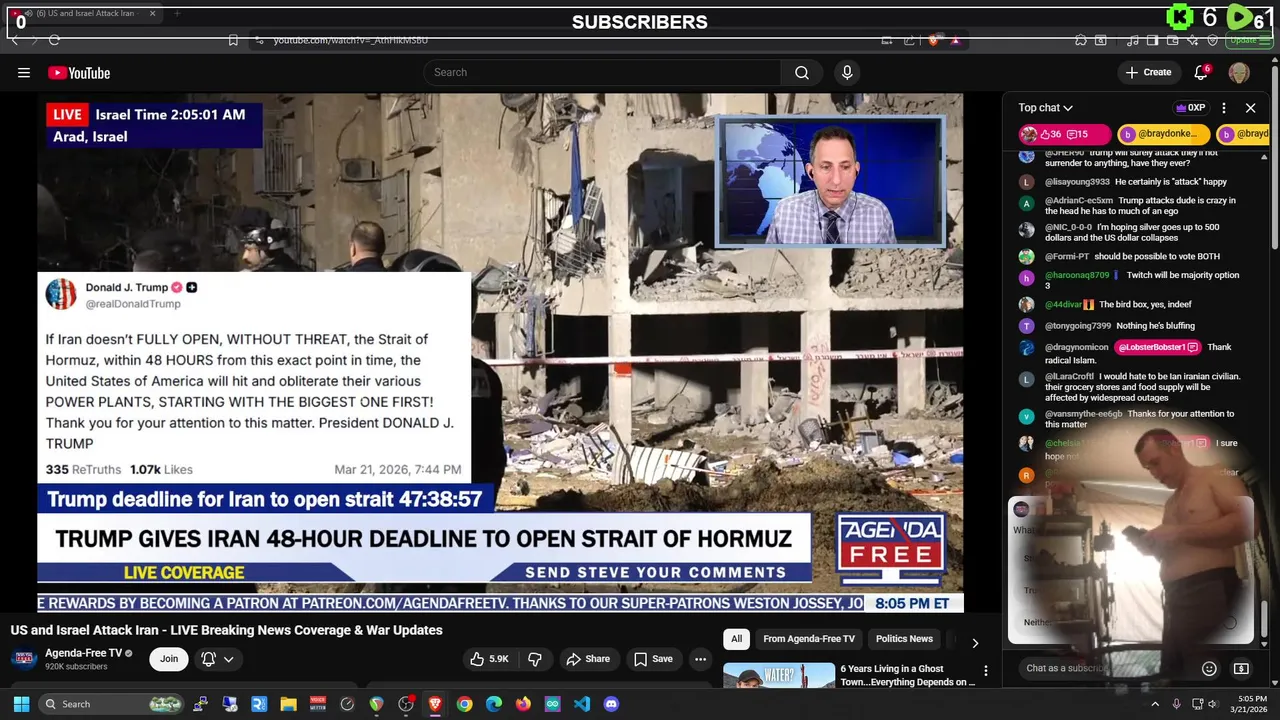Screen dimensions: 1280x720
Task: Open File Explorer from taskbar
Action: 288,704
